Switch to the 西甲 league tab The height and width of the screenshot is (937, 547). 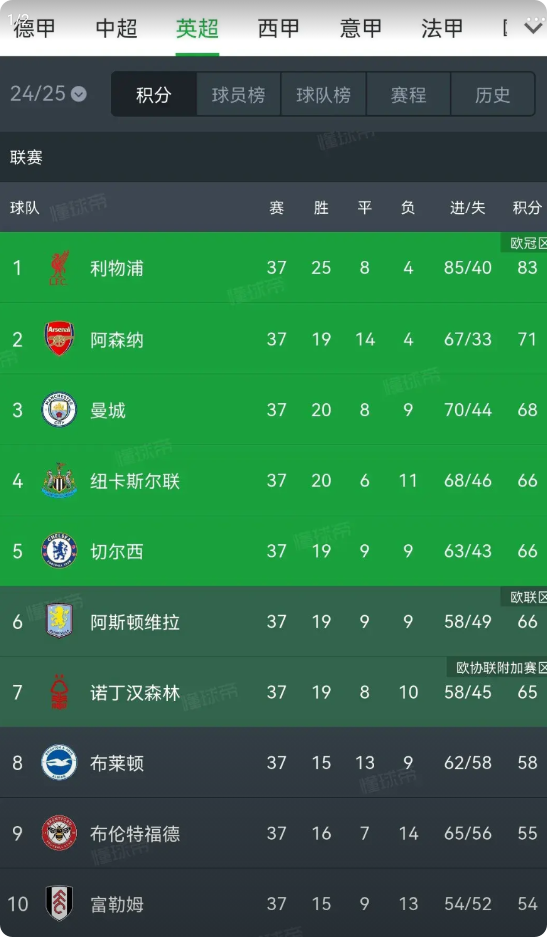[279, 28]
